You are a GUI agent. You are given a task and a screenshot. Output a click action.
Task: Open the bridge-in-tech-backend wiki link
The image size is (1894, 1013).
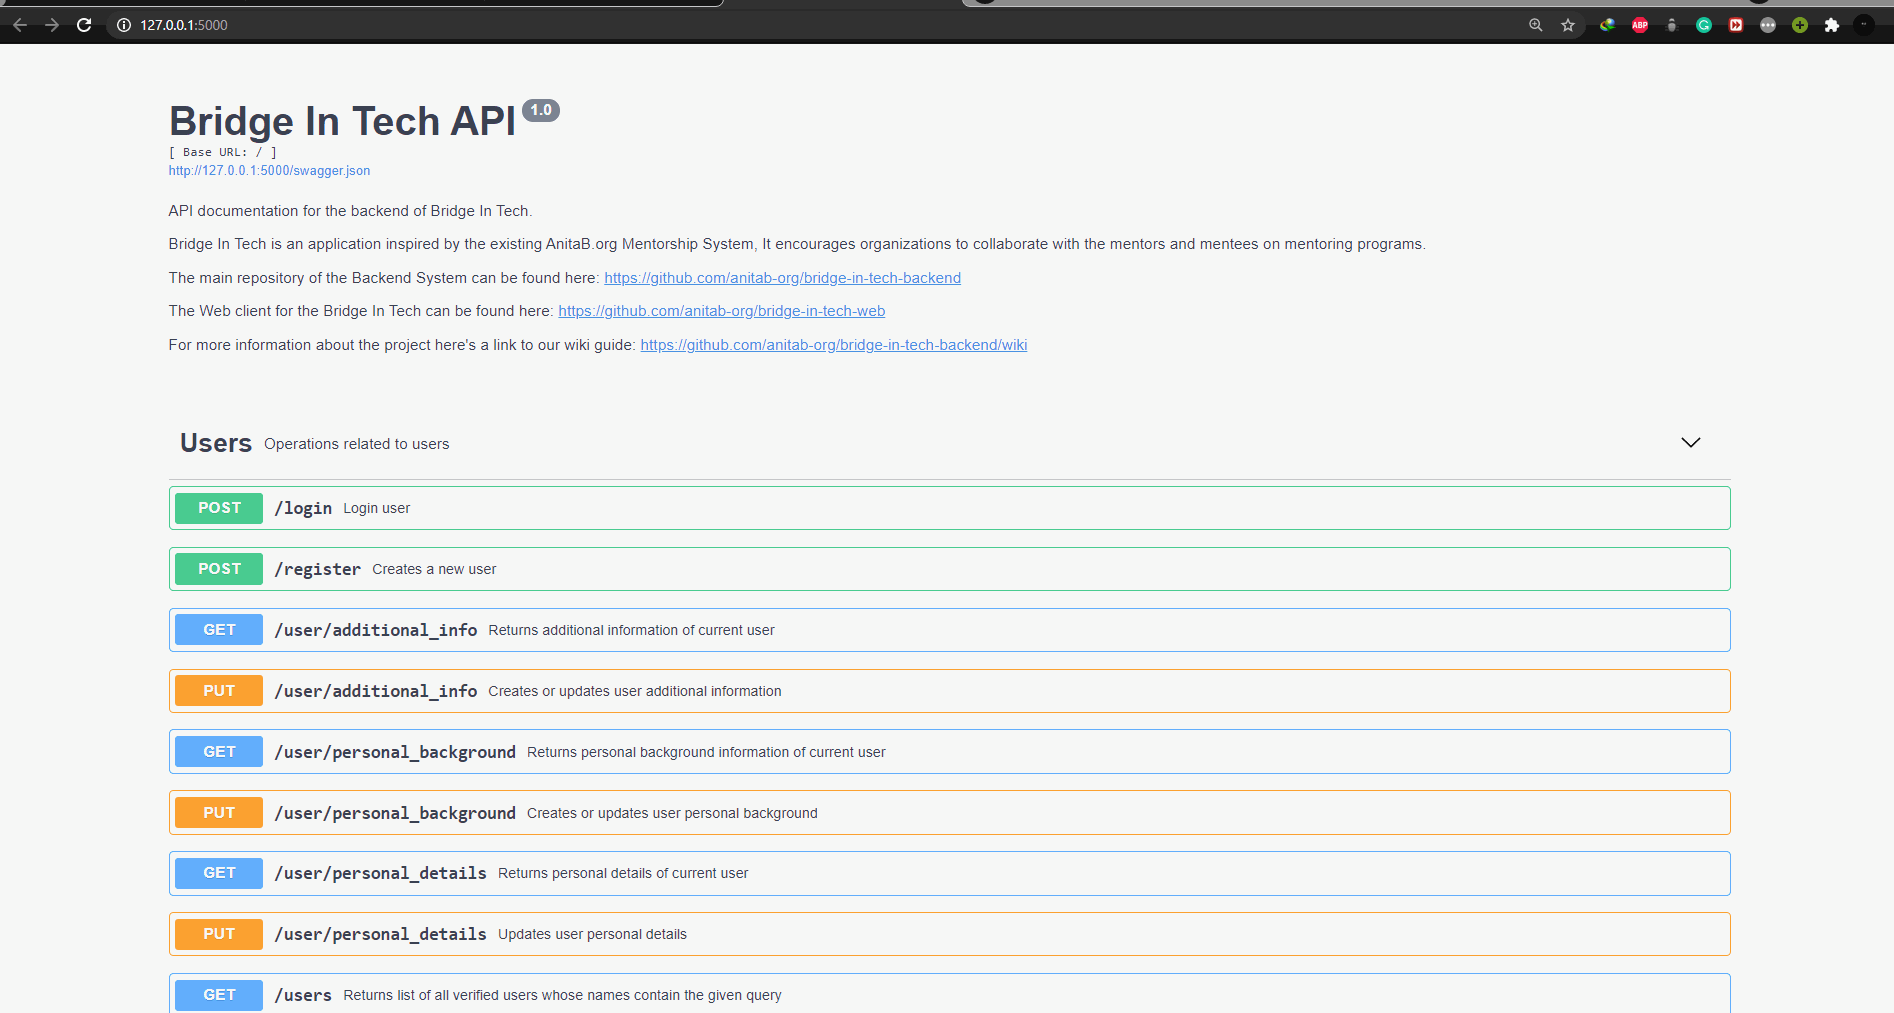pyautogui.click(x=834, y=345)
